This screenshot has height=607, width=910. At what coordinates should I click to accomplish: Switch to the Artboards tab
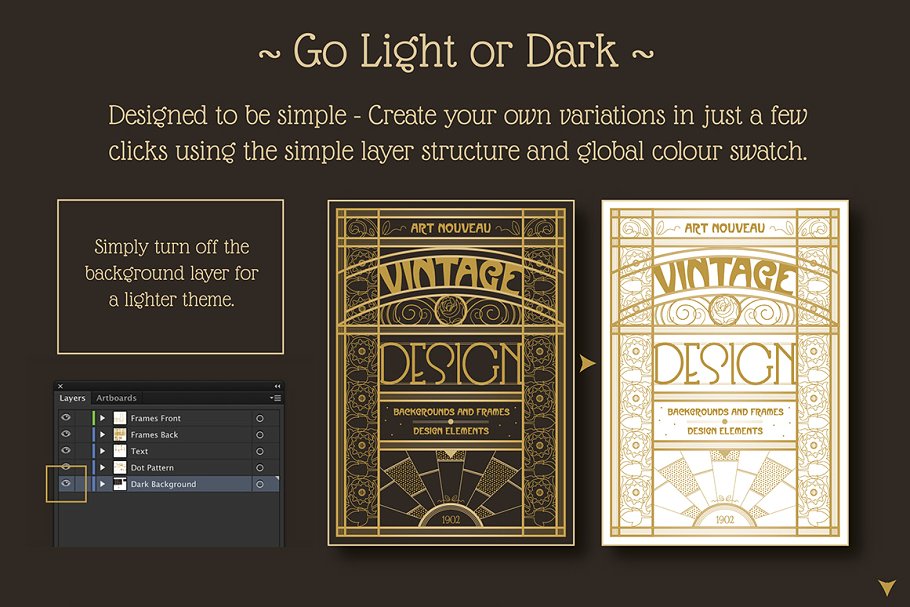116,398
